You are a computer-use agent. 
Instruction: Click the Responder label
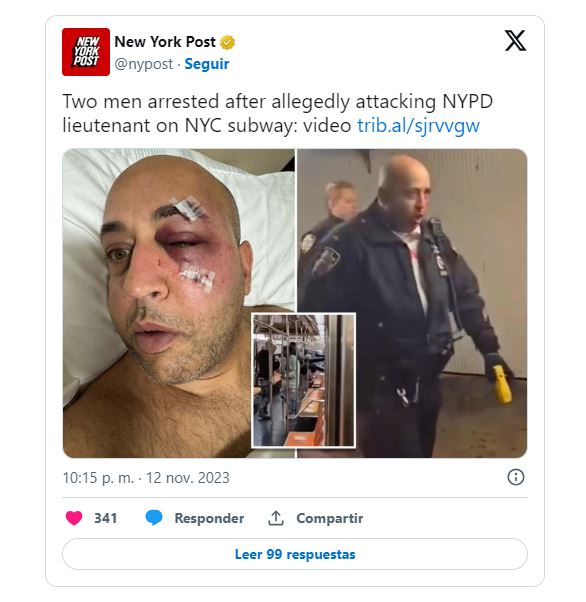pos(209,518)
